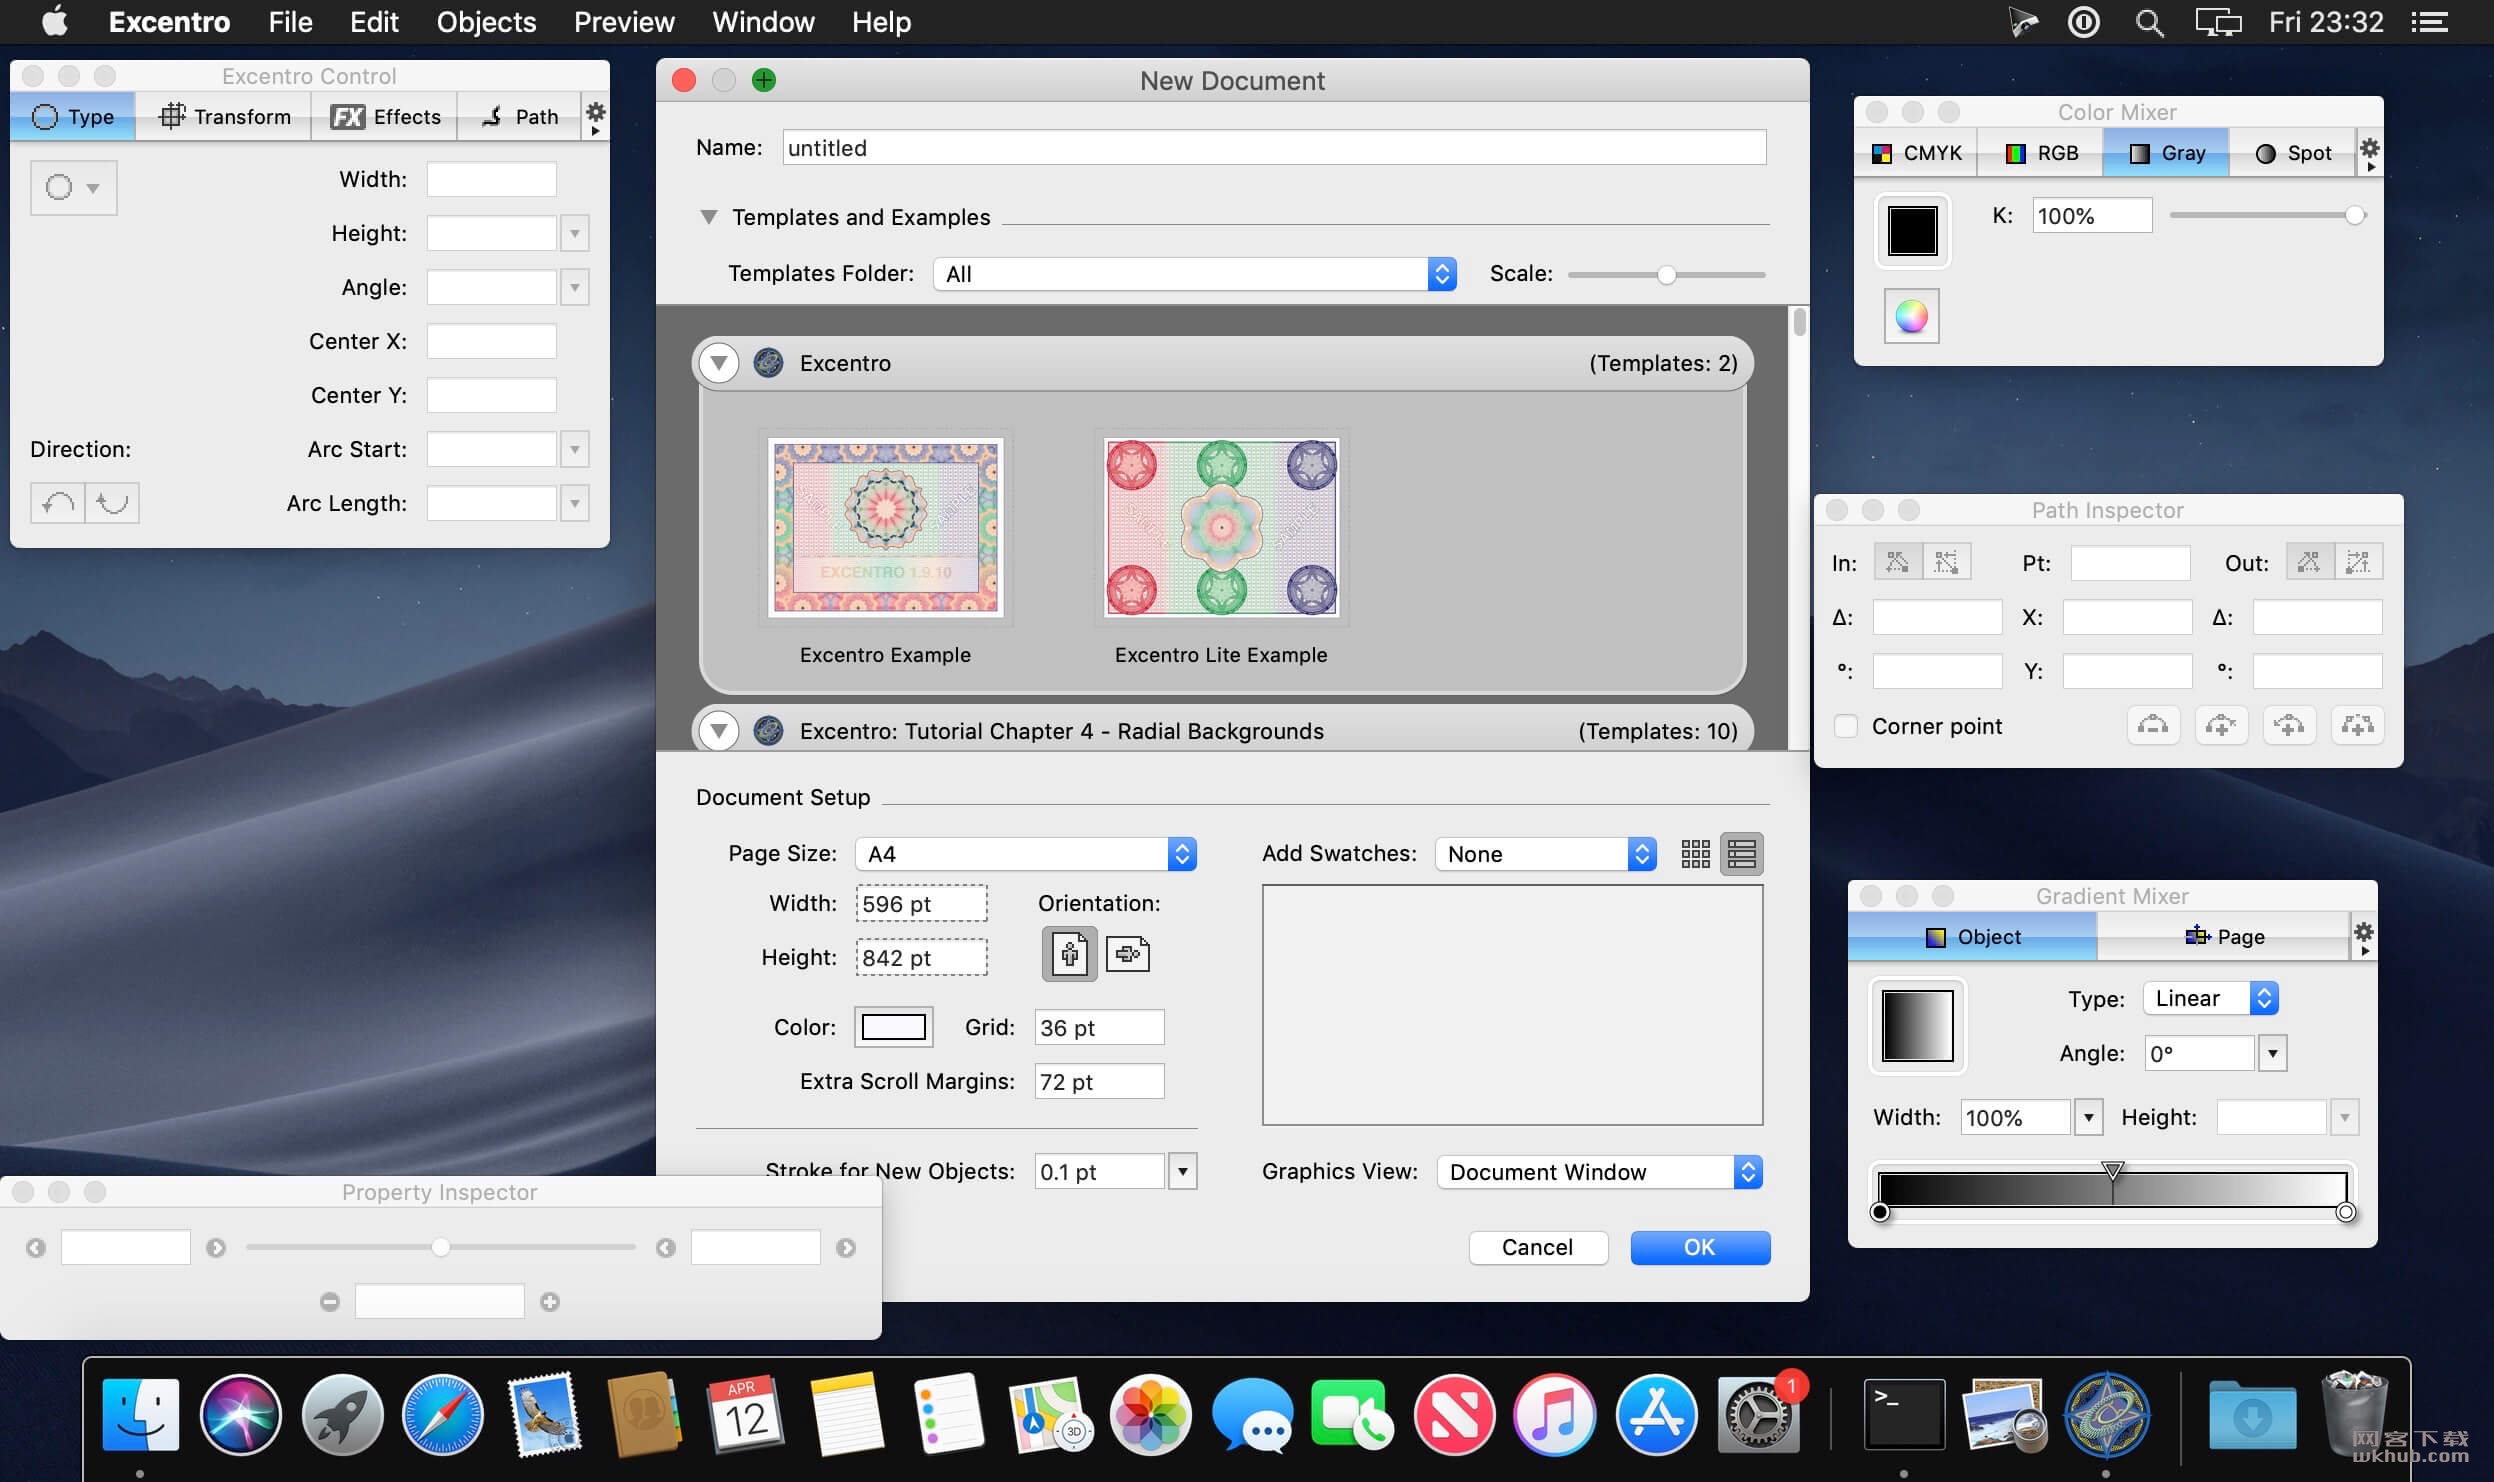This screenshot has height=1482, width=2494.
Task: Open Page Size A4 dropdown
Action: 1026,854
